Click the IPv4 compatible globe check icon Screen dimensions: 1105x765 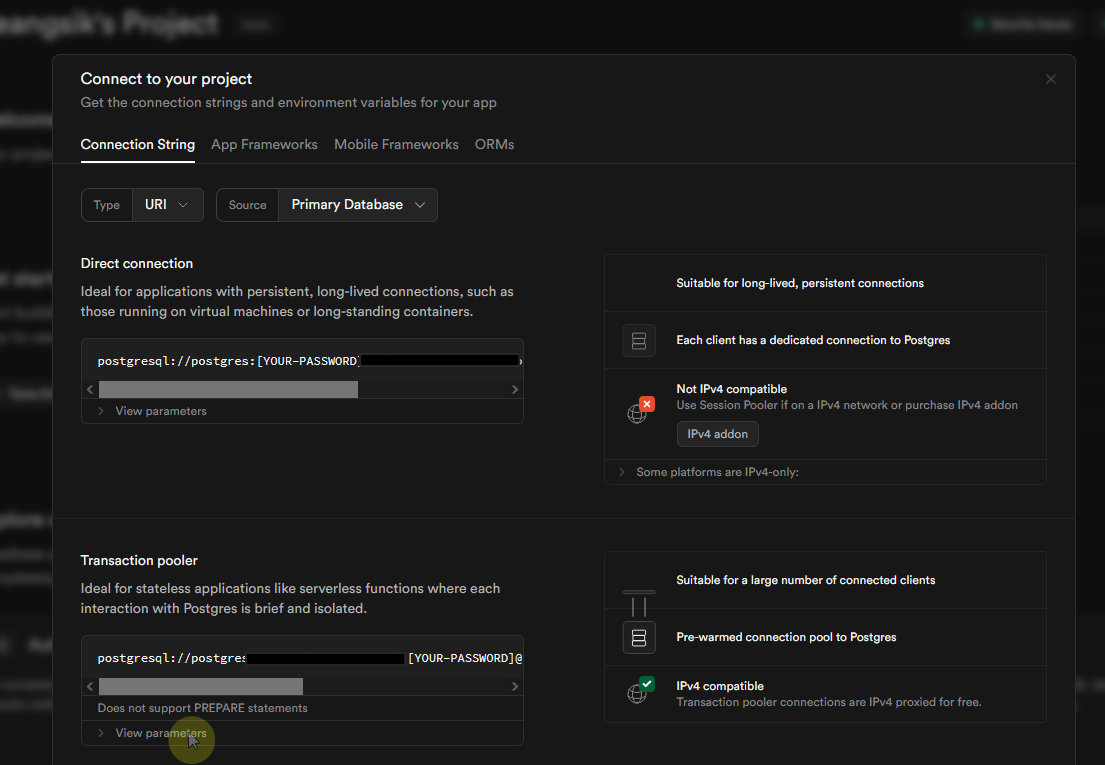point(640,690)
